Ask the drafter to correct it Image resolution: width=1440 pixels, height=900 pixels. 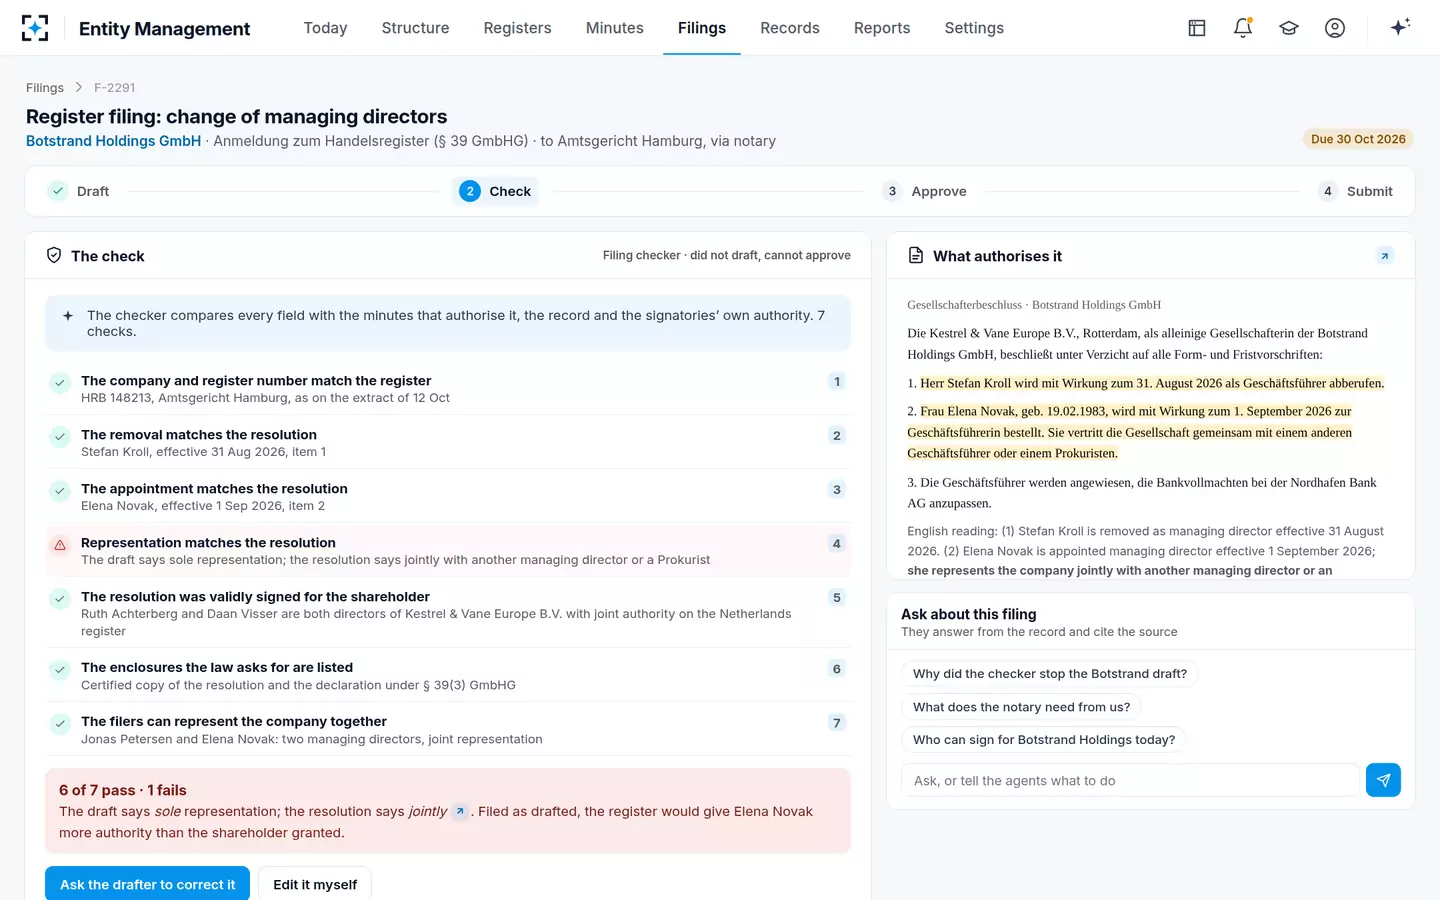tap(147, 884)
